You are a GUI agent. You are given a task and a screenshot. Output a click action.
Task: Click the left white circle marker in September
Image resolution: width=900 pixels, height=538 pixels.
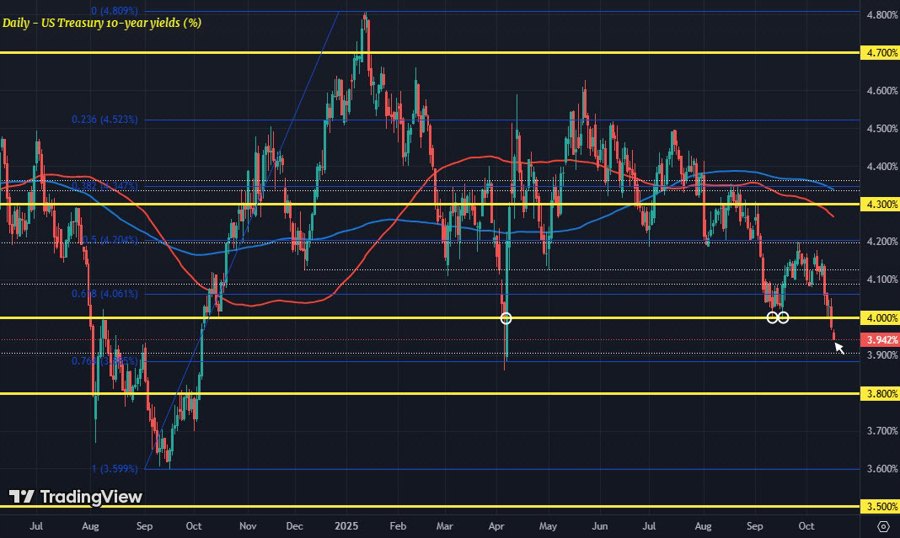pos(772,317)
